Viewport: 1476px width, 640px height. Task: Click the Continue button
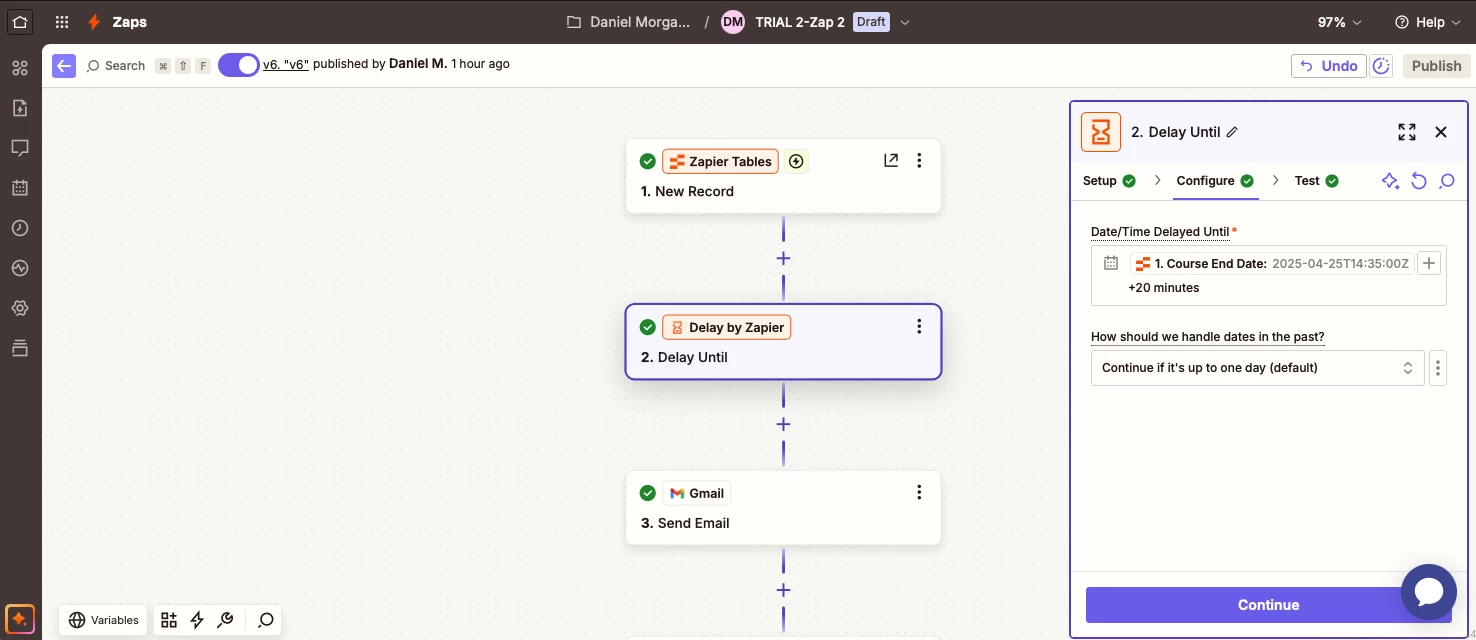1268,605
